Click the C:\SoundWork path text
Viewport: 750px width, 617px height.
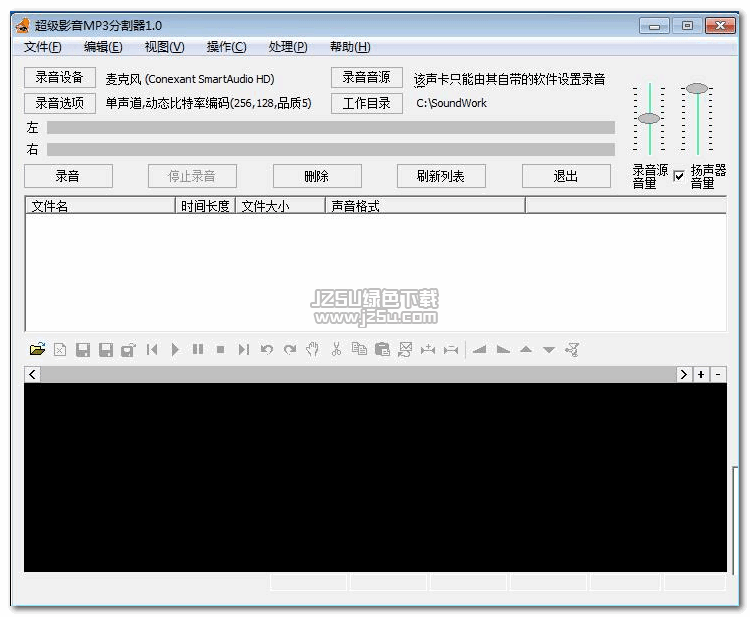click(451, 103)
